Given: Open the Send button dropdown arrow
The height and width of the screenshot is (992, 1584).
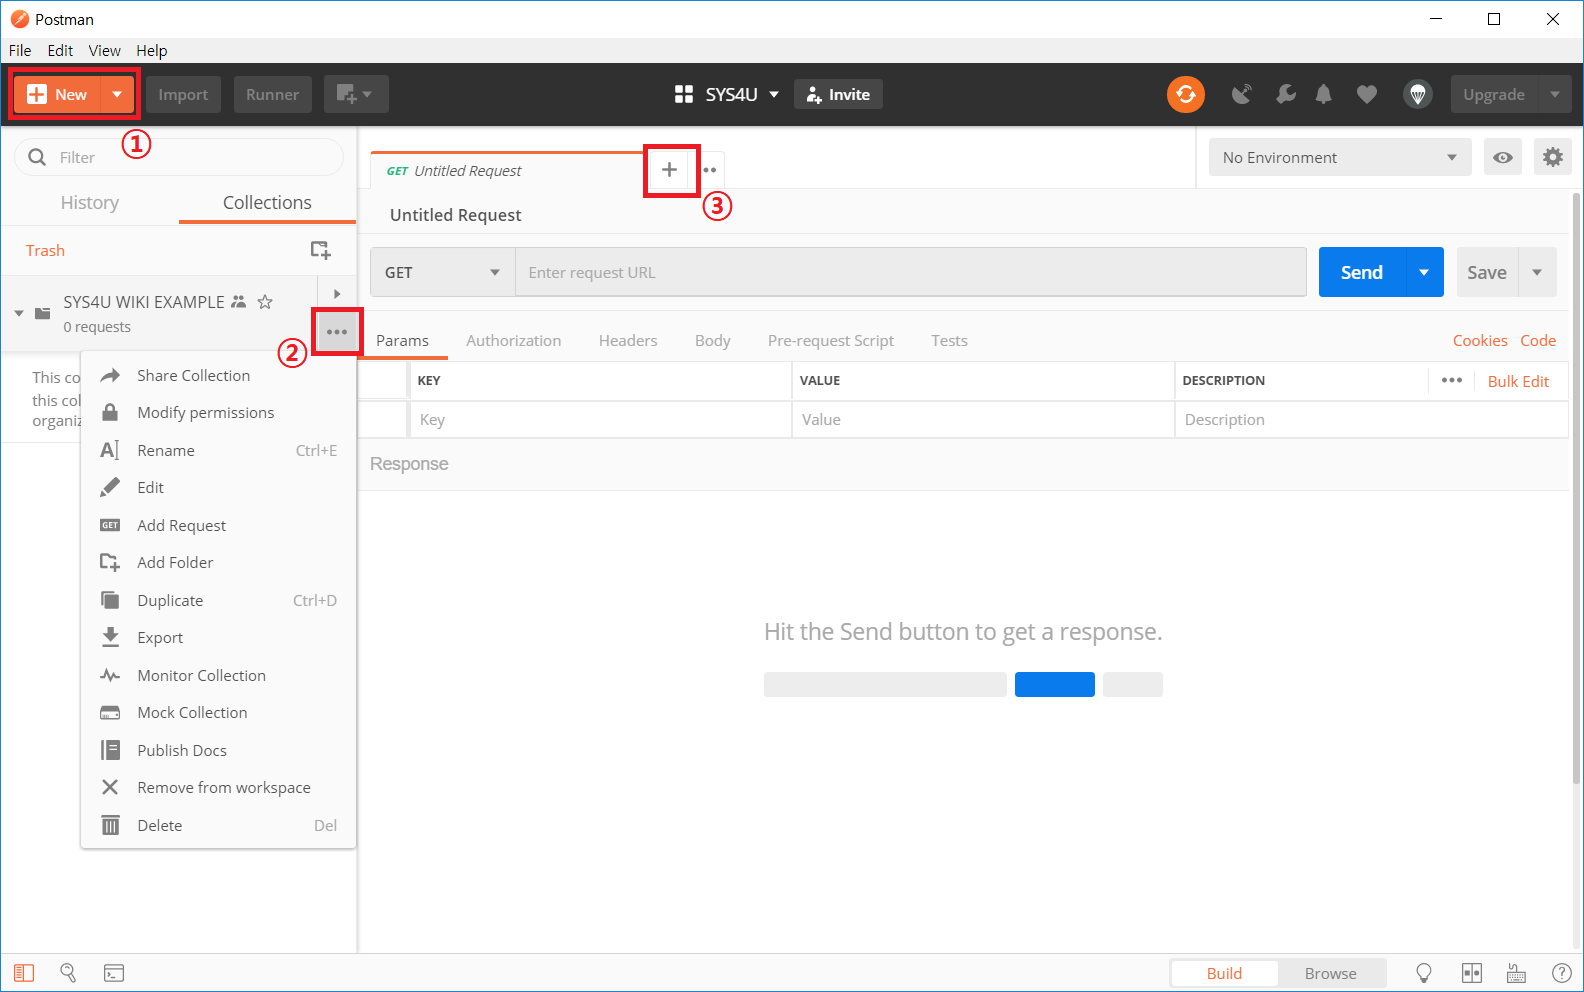Looking at the screenshot, I should [x=1424, y=272].
